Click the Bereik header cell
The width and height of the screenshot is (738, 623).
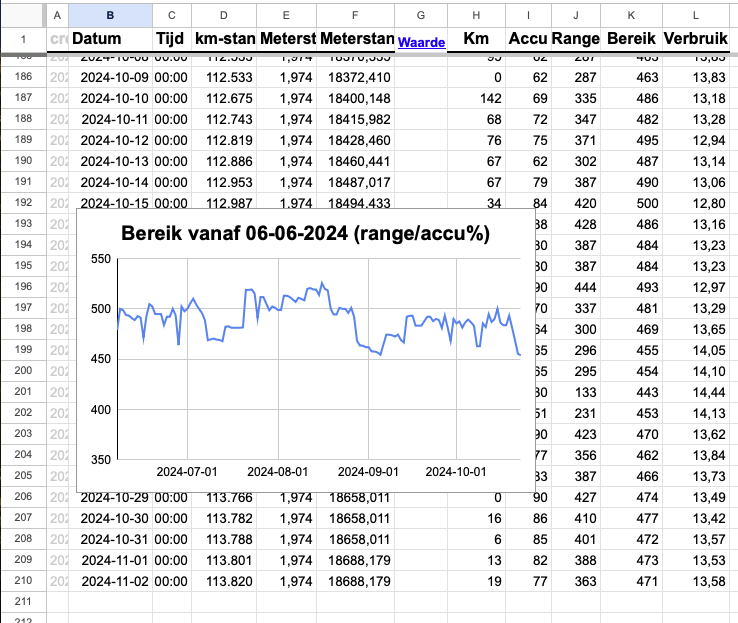(x=631, y=39)
